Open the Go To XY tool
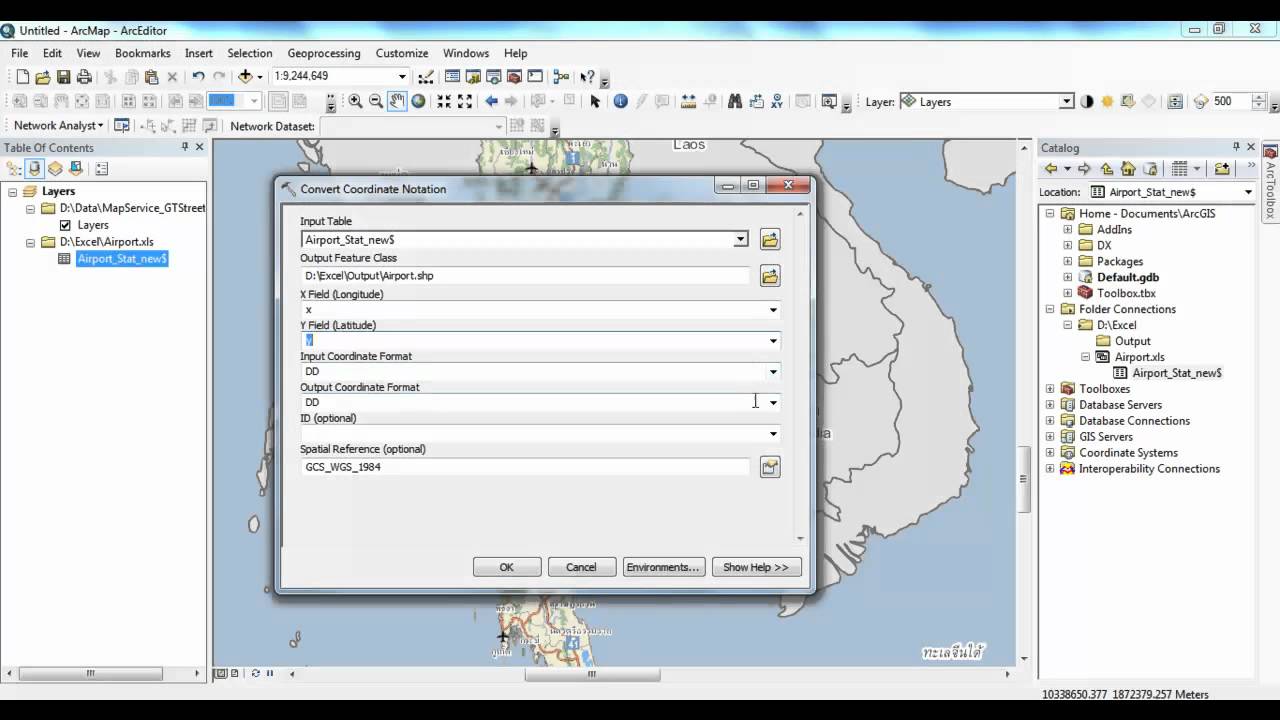Image resolution: width=1280 pixels, height=720 pixels. [777, 101]
